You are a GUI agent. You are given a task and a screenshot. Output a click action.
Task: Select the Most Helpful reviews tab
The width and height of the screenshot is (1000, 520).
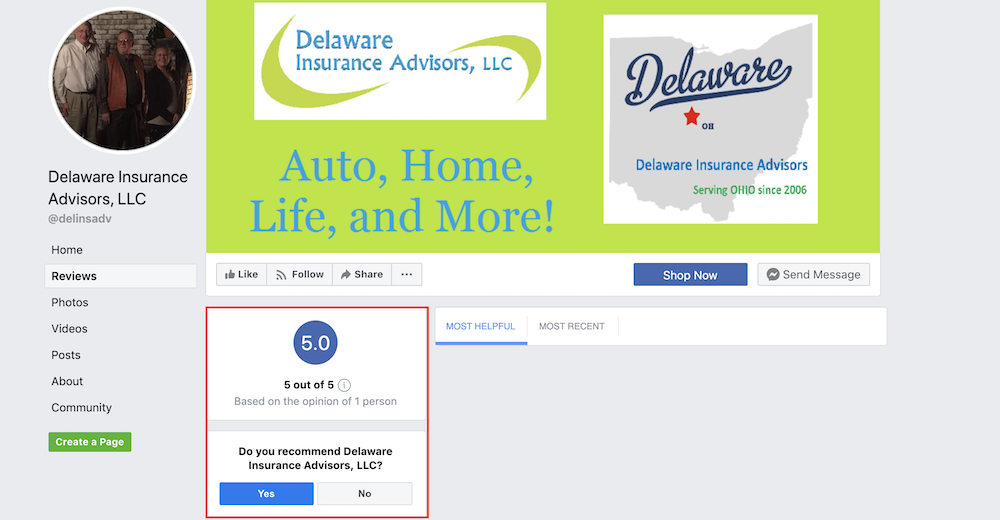(x=481, y=326)
